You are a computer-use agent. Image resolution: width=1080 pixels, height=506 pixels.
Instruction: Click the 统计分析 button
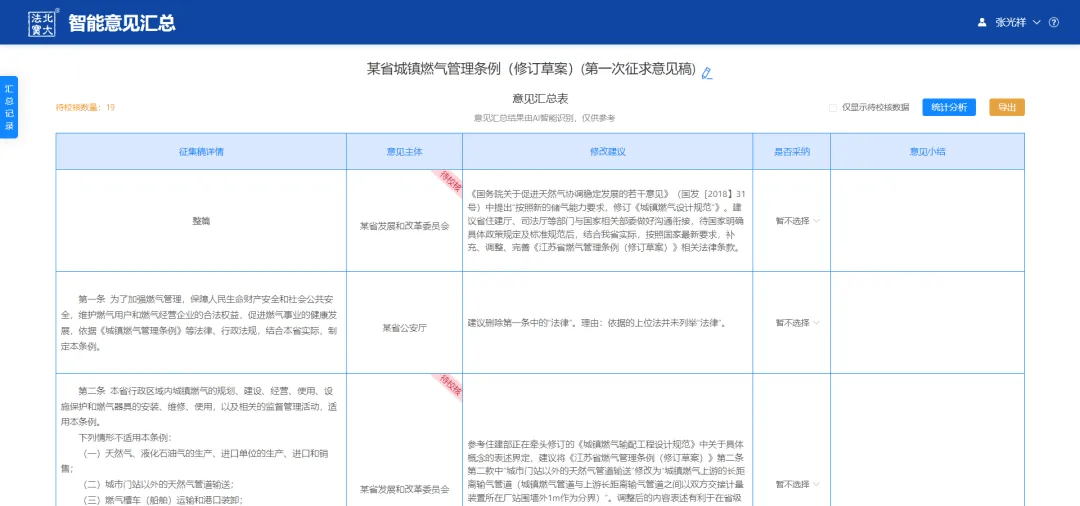click(x=948, y=107)
